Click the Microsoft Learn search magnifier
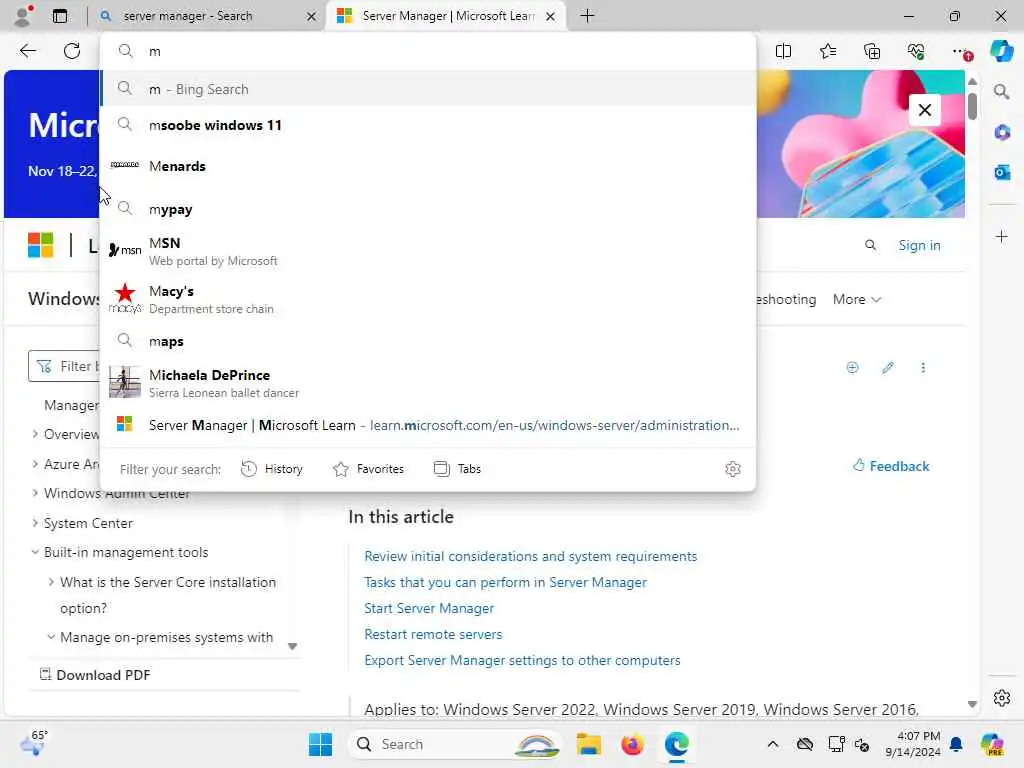 click(870, 245)
